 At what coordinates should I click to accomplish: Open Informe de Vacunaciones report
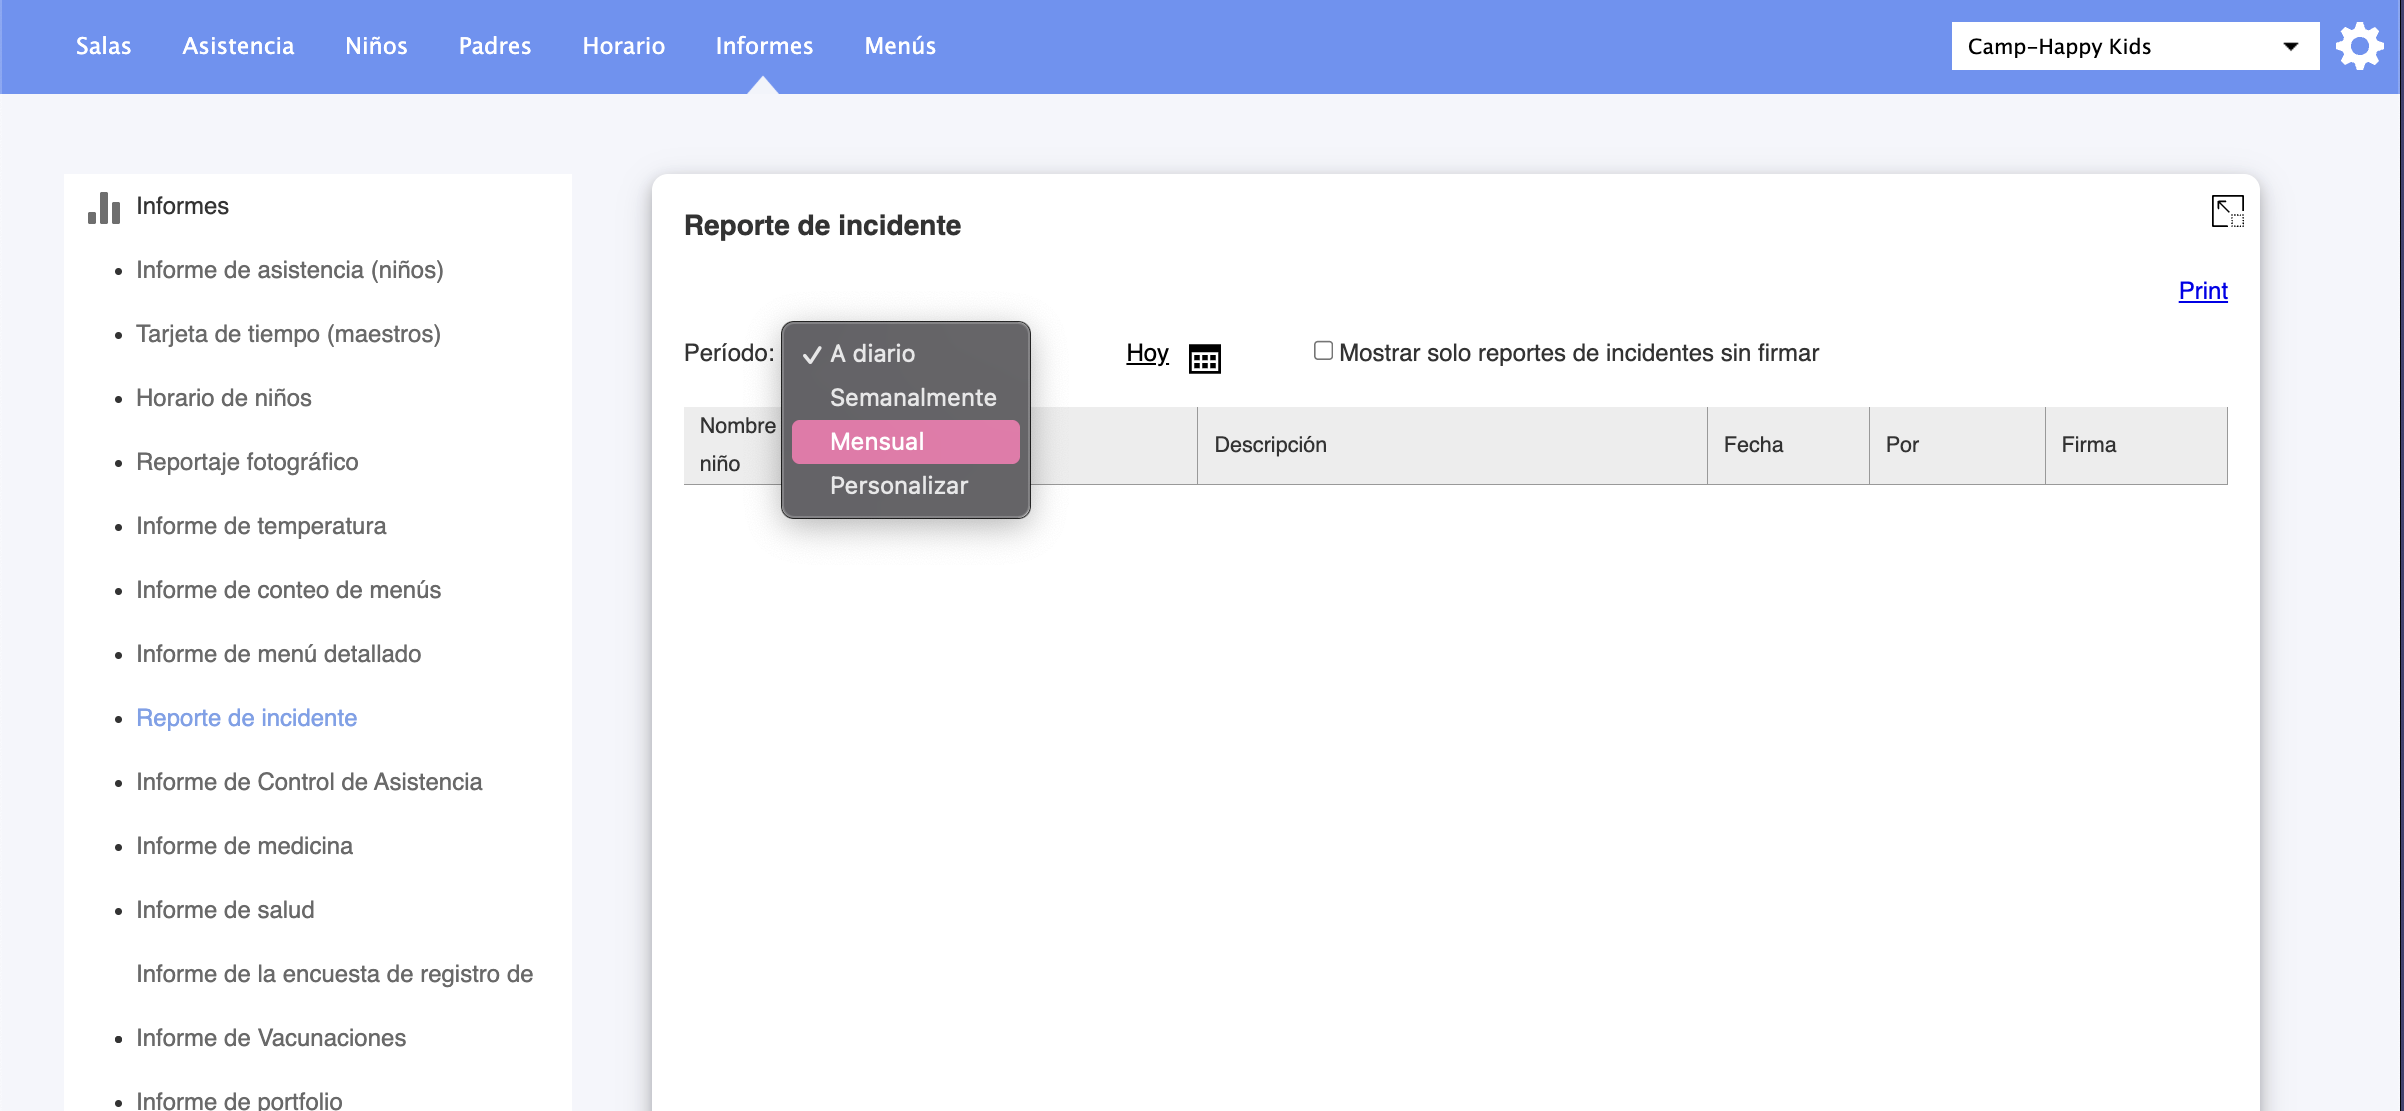point(271,1038)
